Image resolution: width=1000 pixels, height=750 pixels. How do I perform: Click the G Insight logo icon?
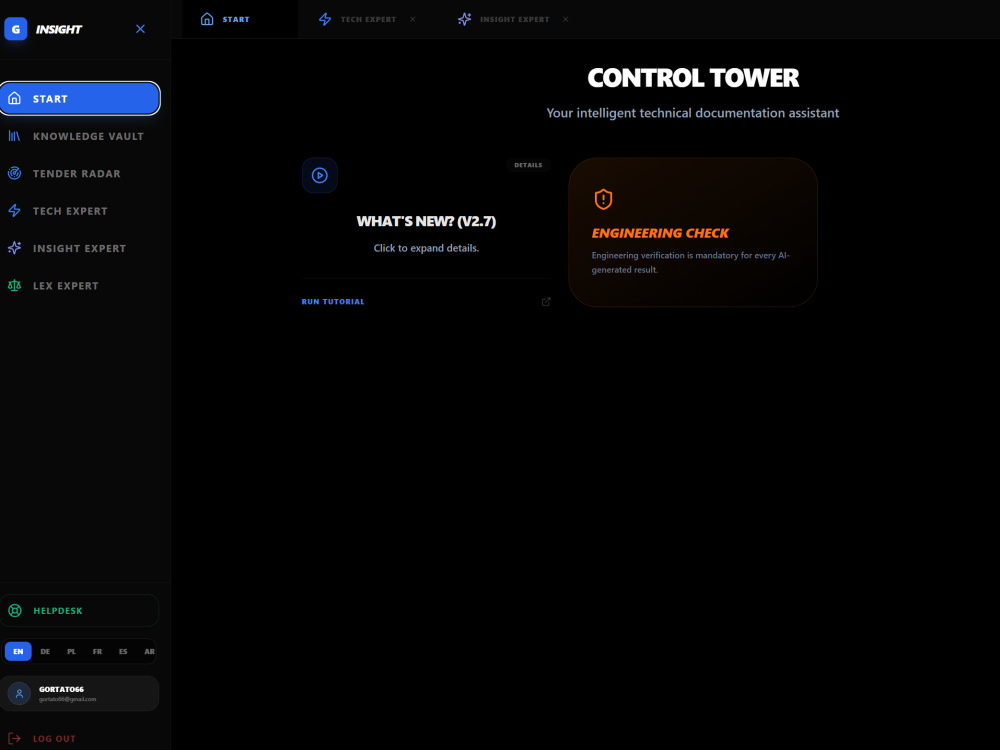coord(16,29)
